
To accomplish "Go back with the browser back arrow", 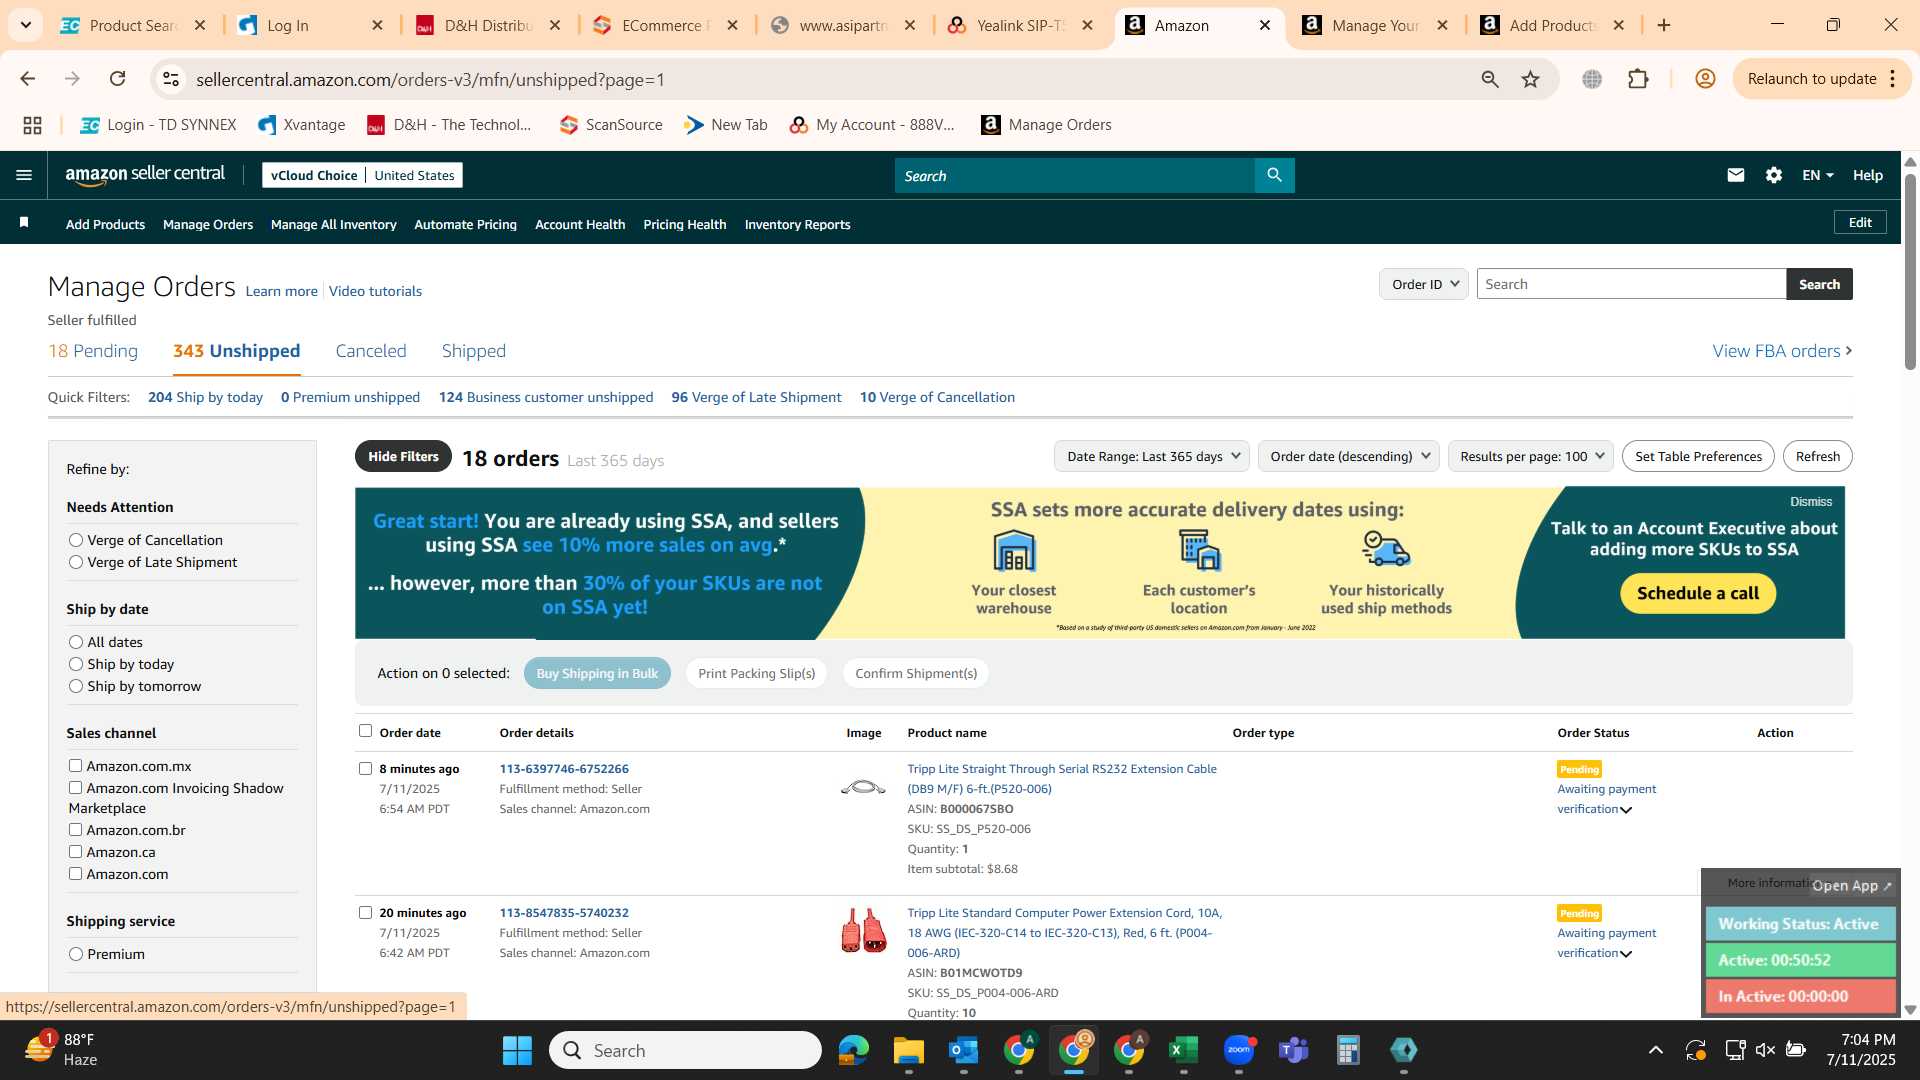I will click(28, 79).
